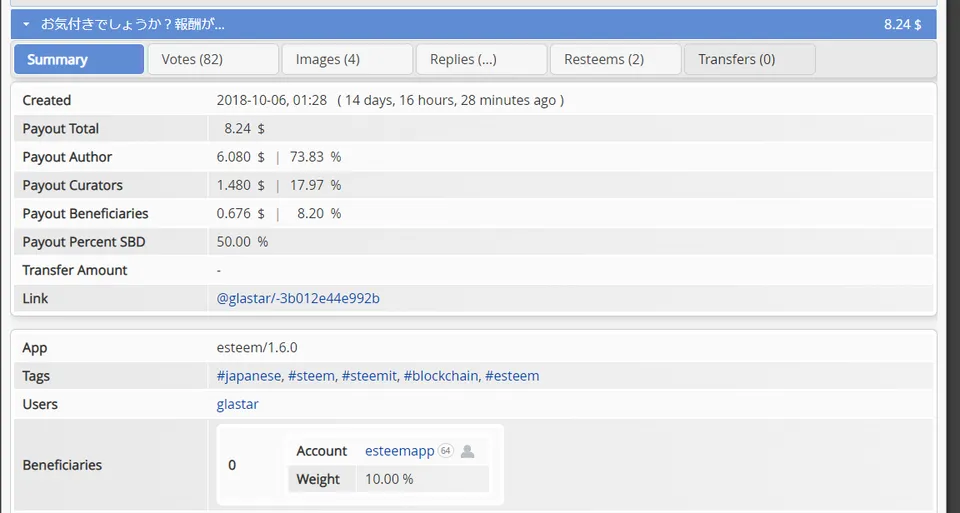Select the Summary tab
This screenshot has height=513, width=960.
(79, 59)
